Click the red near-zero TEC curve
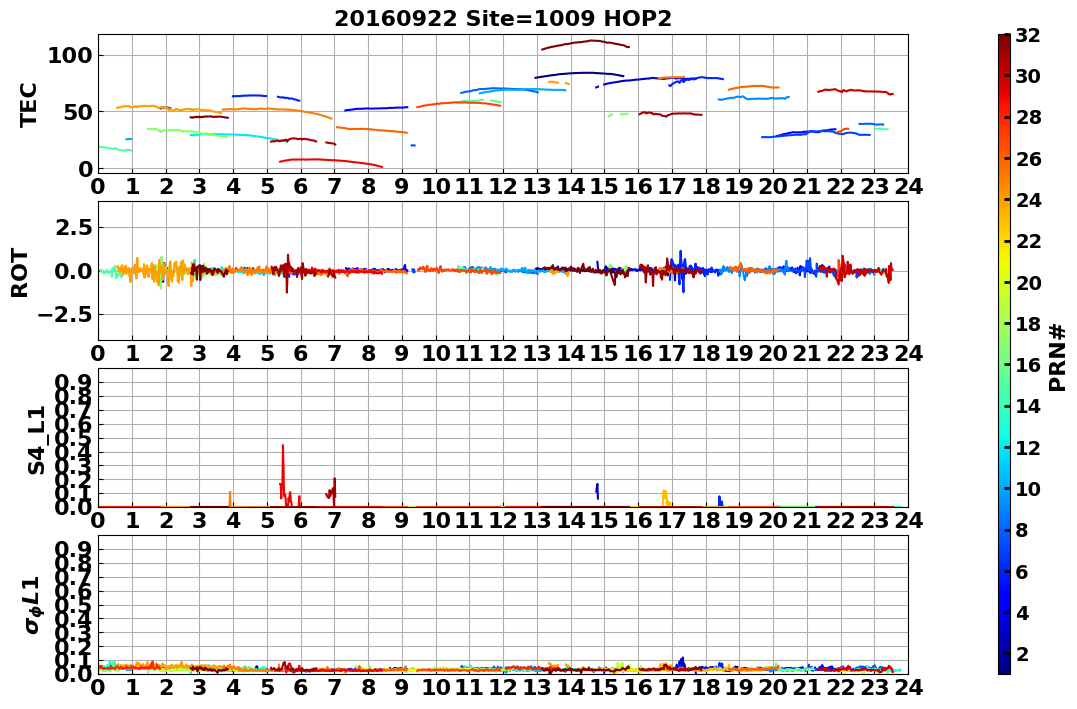 330,162
